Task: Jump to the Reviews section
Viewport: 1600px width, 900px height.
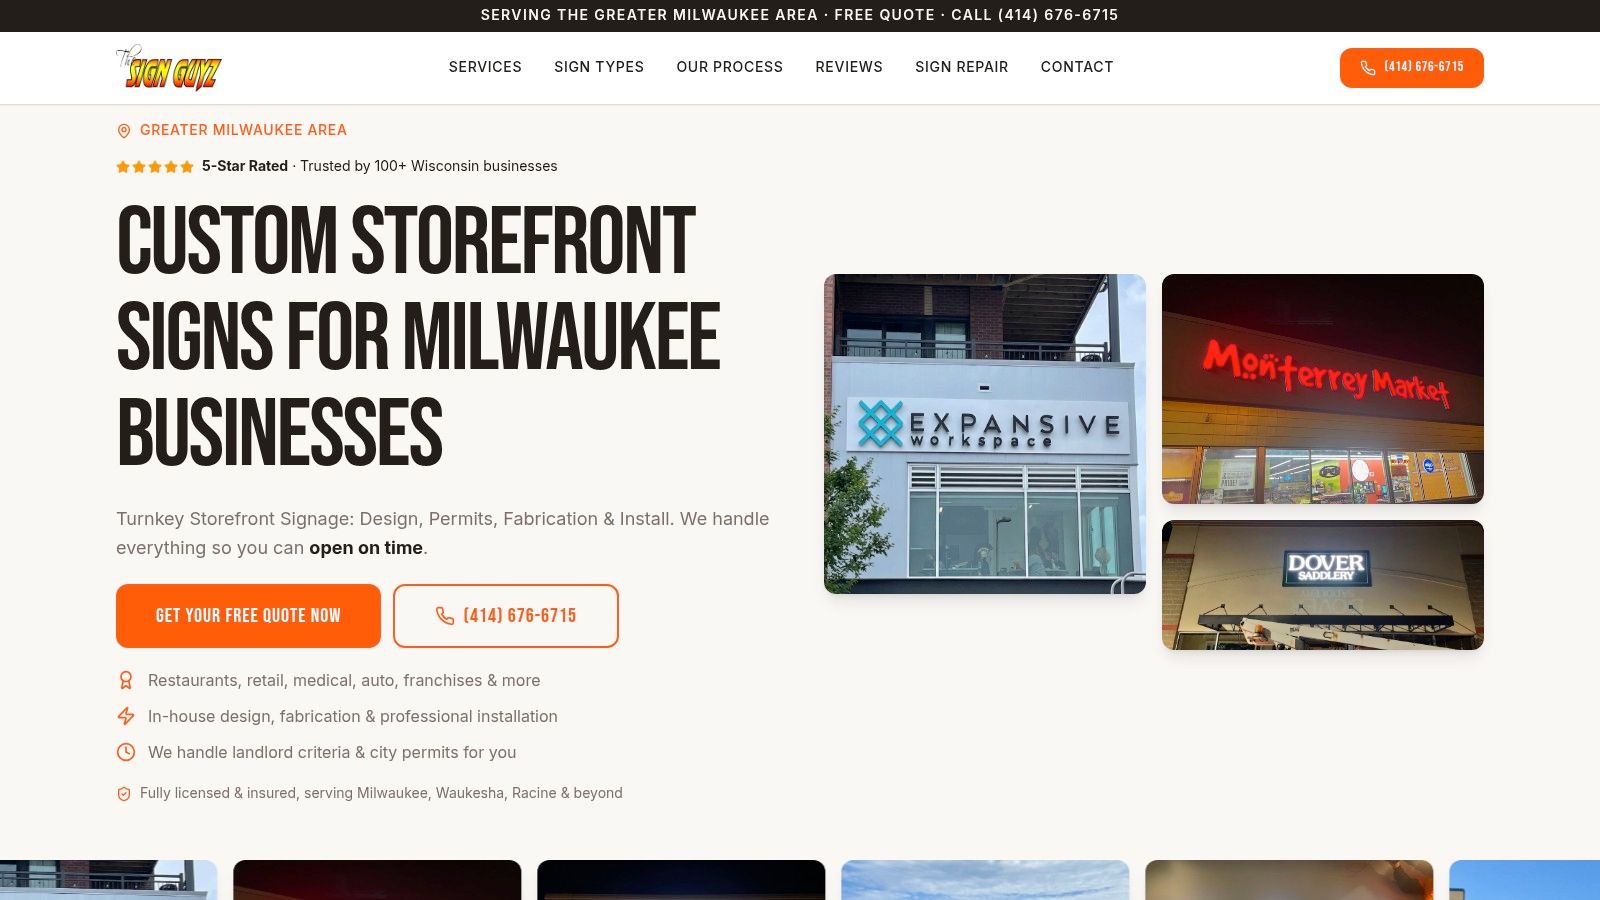Action: click(849, 67)
